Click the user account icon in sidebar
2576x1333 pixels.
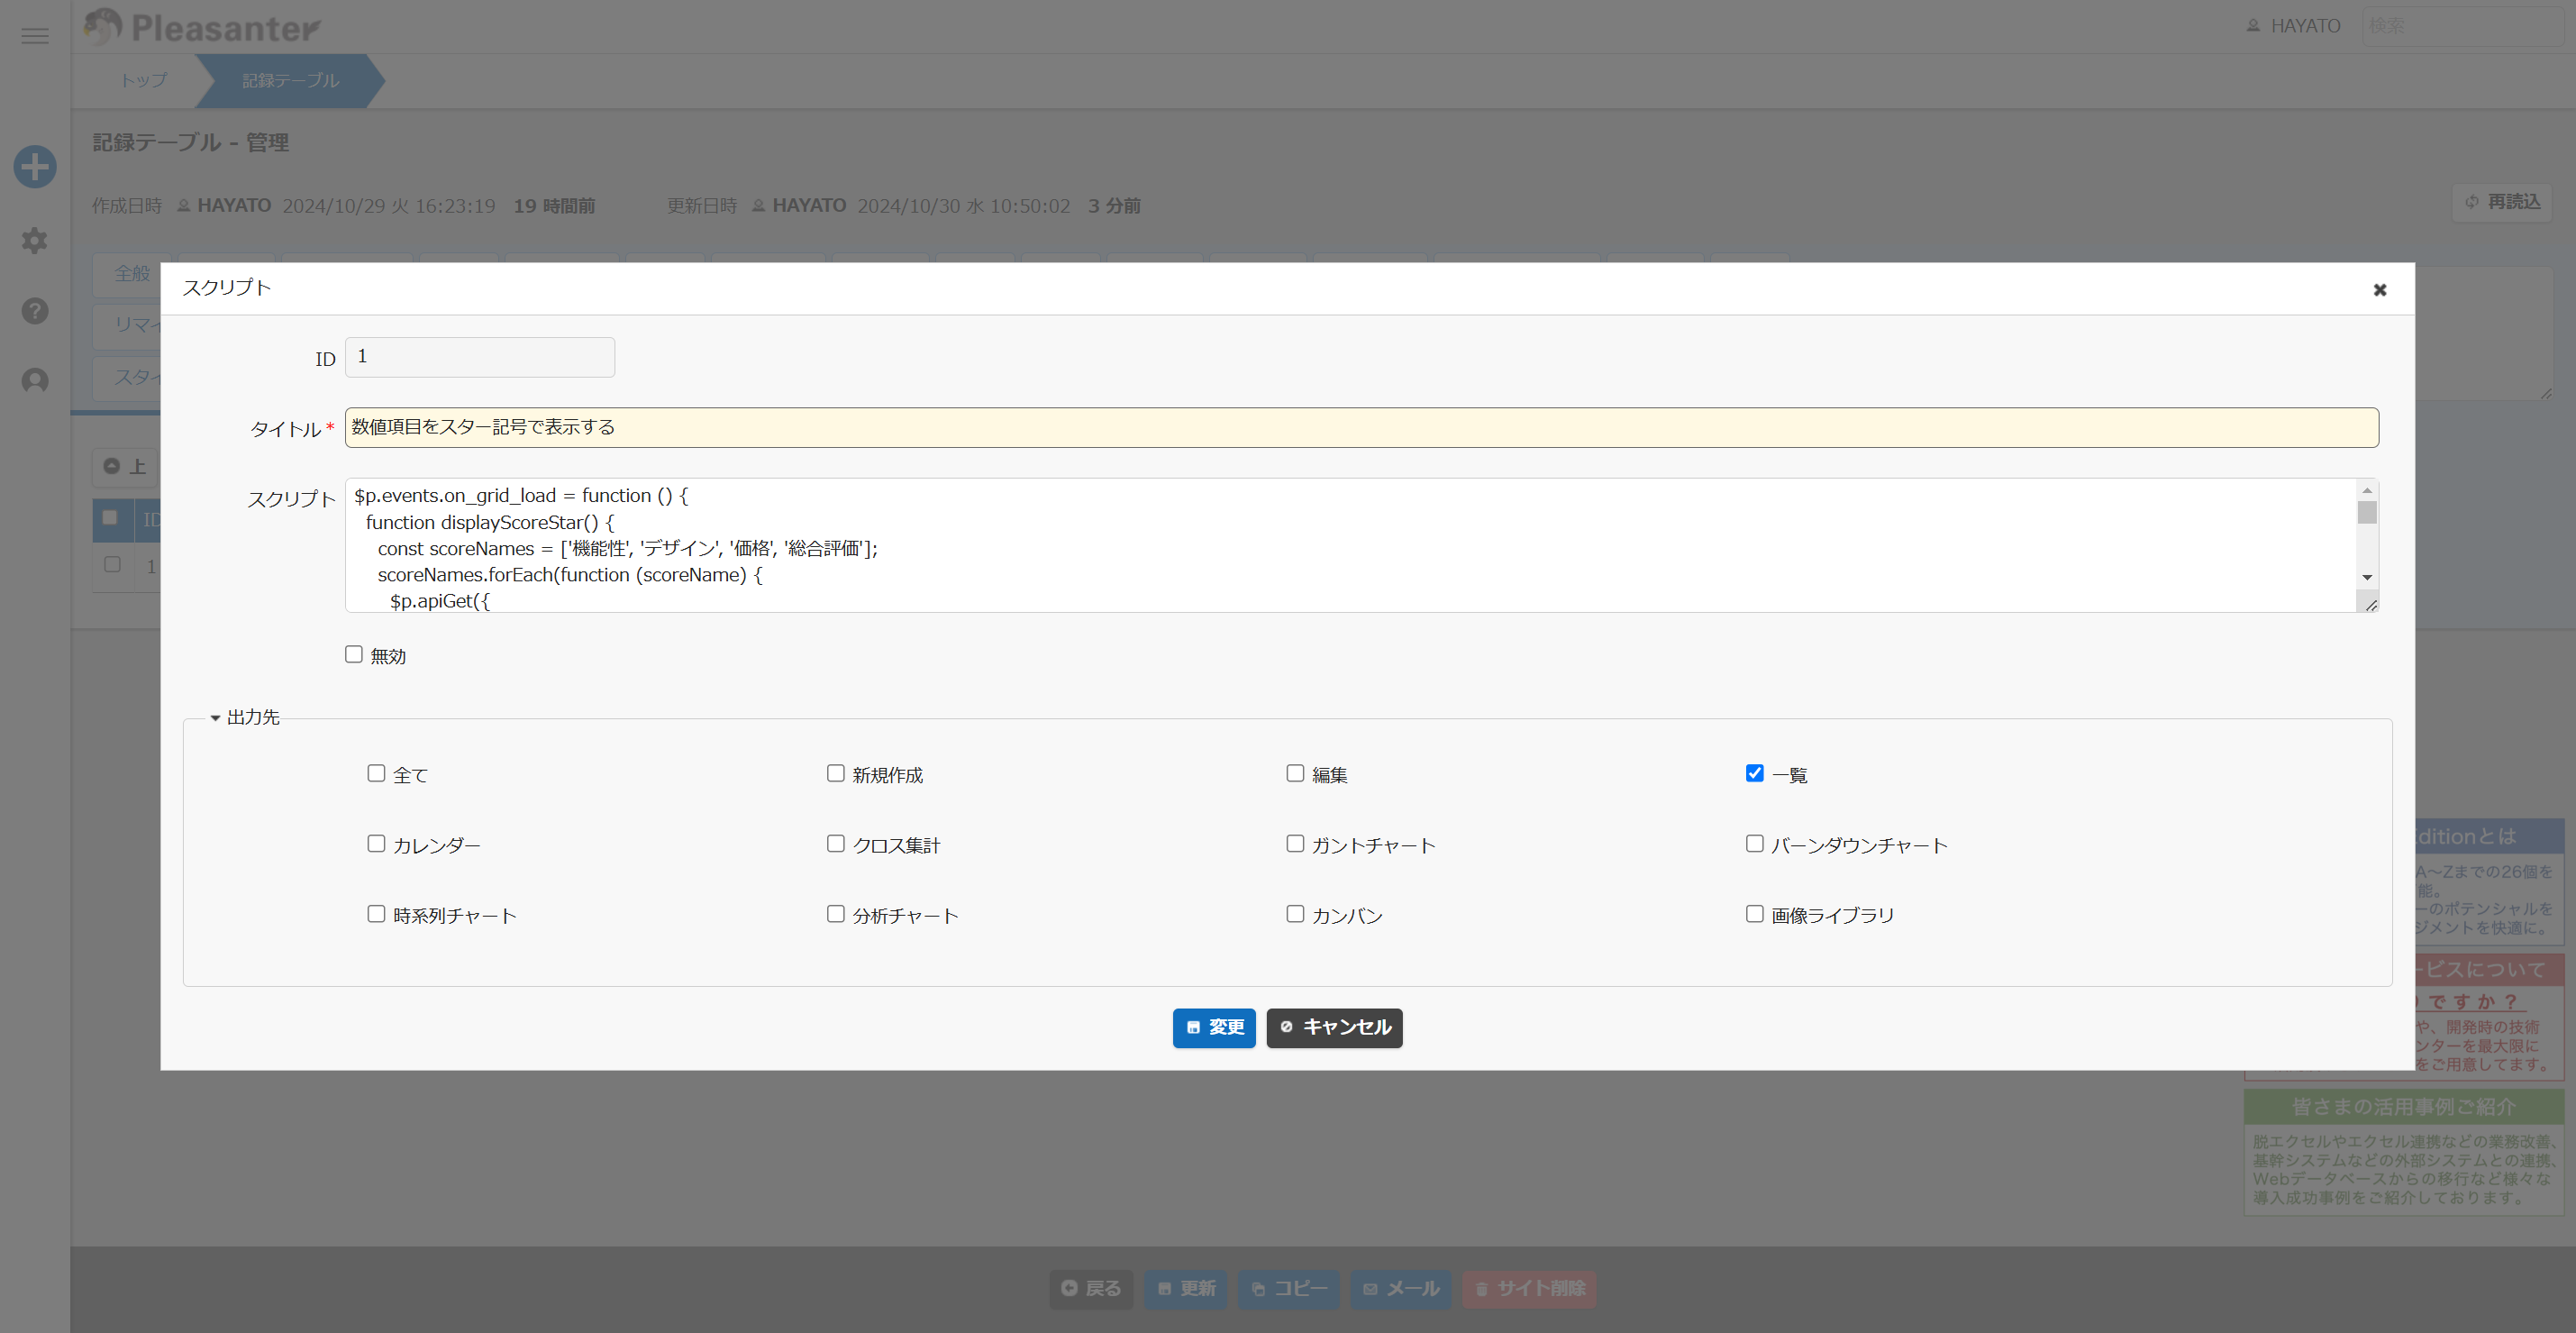coord(35,381)
